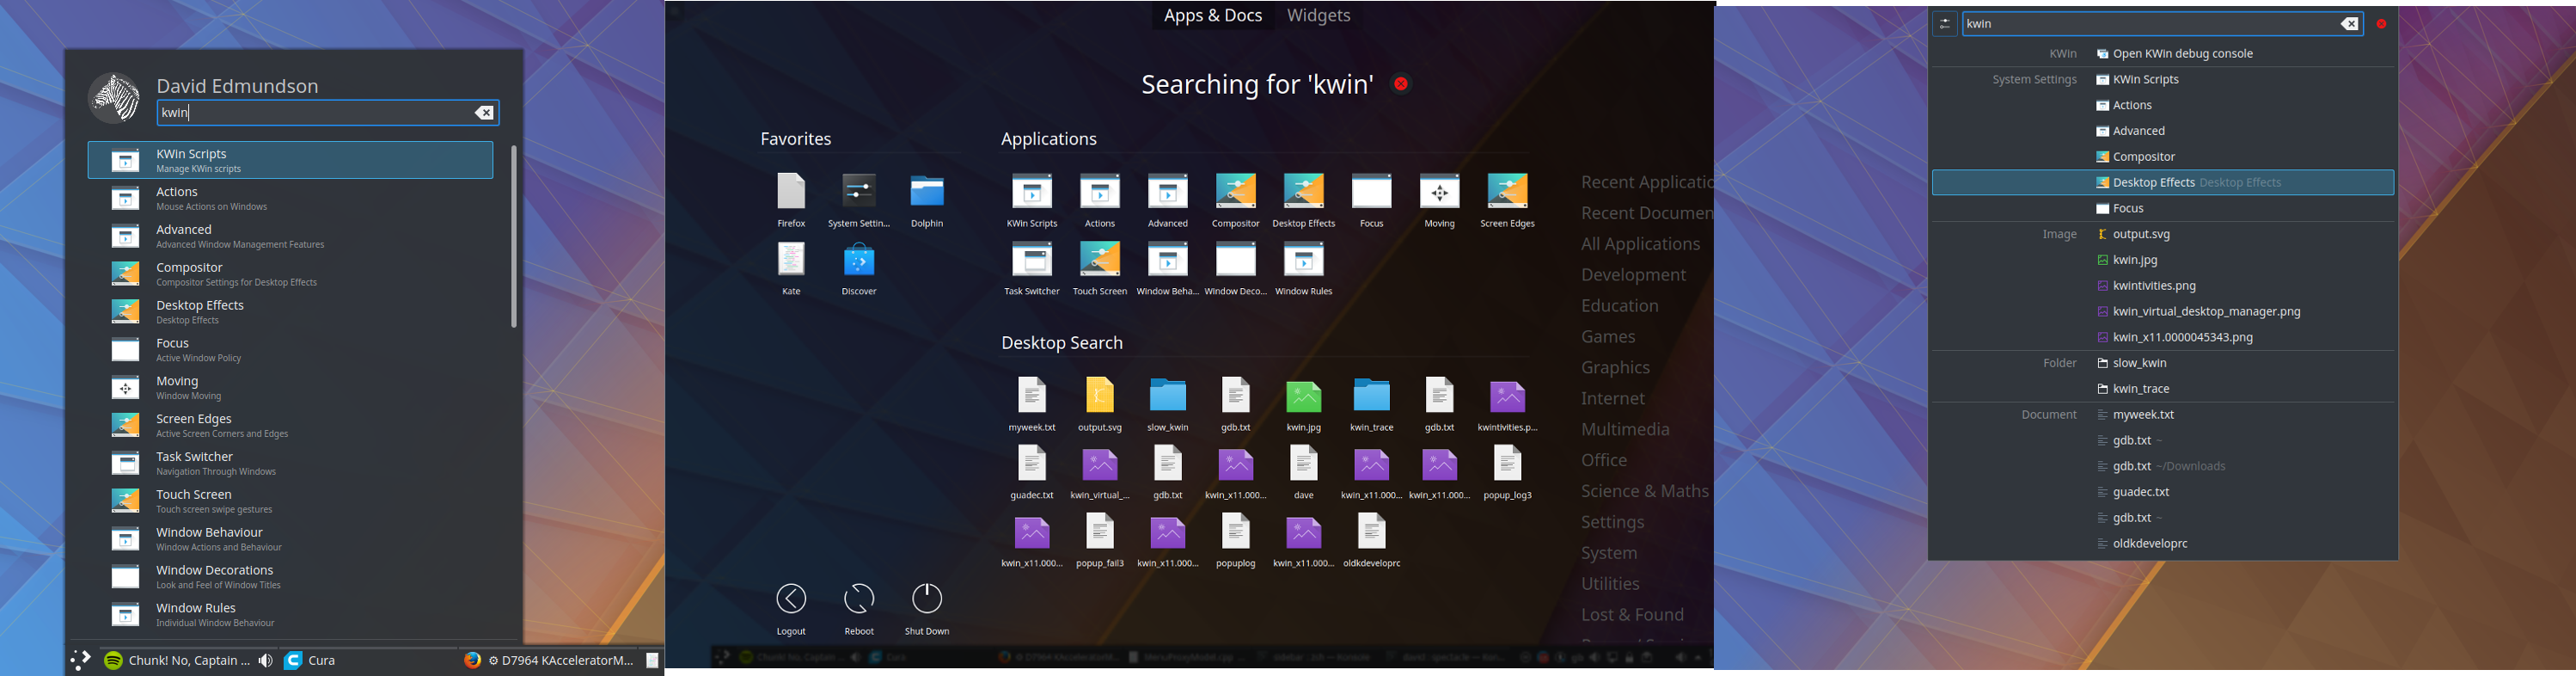2576x676 pixels.
Task: Select Development category in dashboard
Action: [x=1633, y=275]
